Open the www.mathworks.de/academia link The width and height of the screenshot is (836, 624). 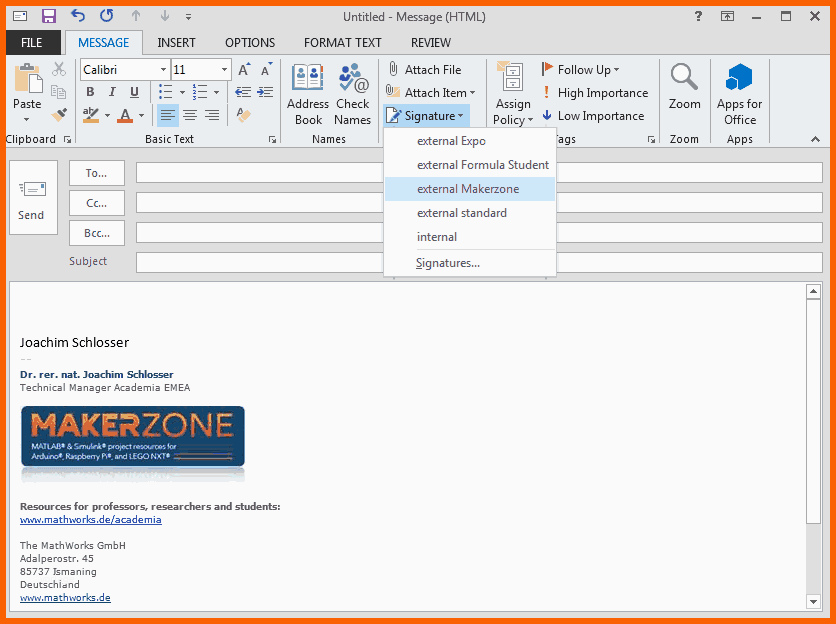click(x=91, y=519)
